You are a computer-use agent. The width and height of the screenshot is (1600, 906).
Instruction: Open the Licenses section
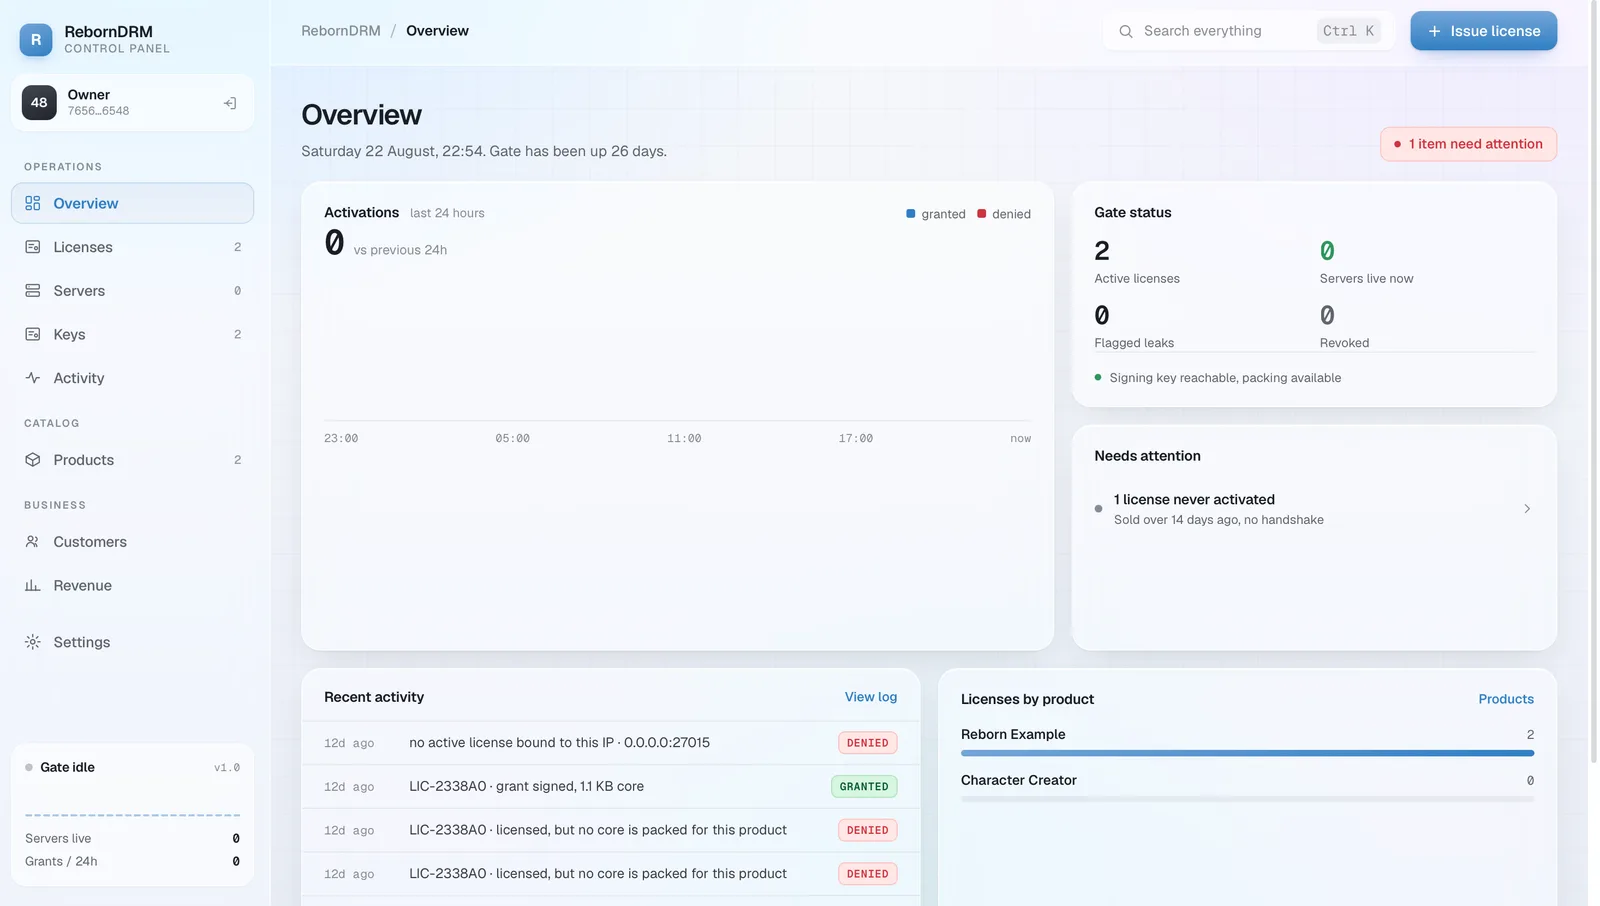click(x=132, y=247)
